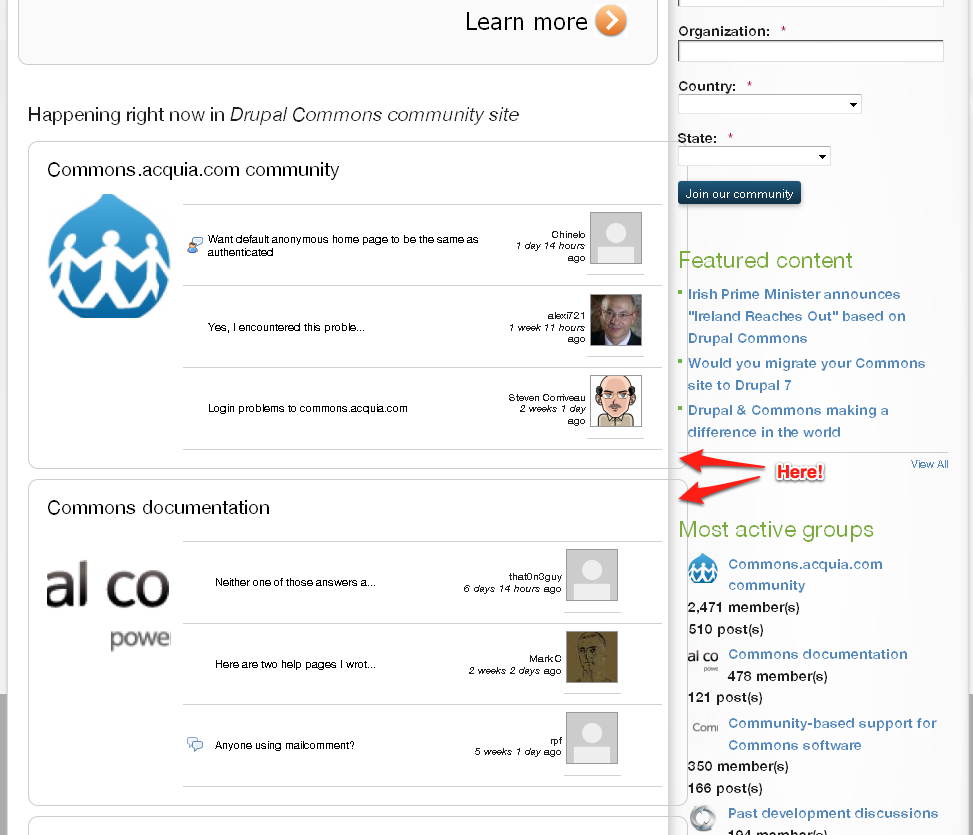Image resolution: width=973 pixels, height=835 pixels.
Task: Open Commons documentation group link in sidebar
Action: 817,654
